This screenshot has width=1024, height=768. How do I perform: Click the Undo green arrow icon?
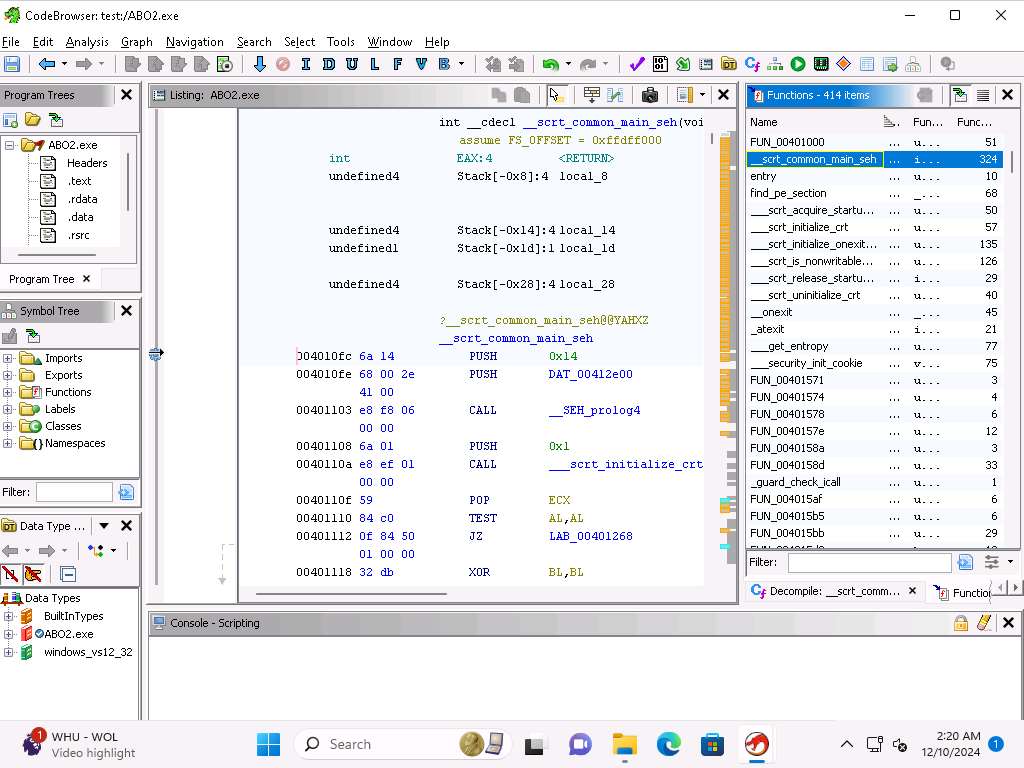(550, 64)
